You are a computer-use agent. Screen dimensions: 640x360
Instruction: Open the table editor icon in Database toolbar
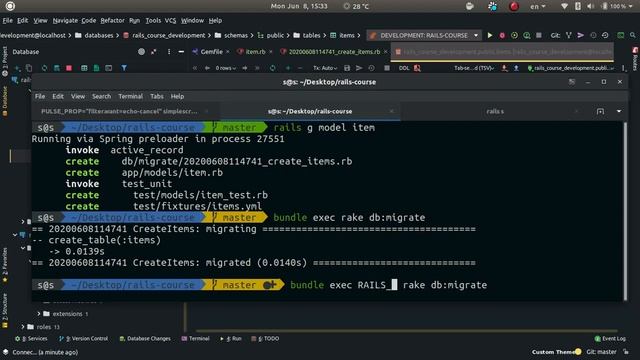(84, 68)
